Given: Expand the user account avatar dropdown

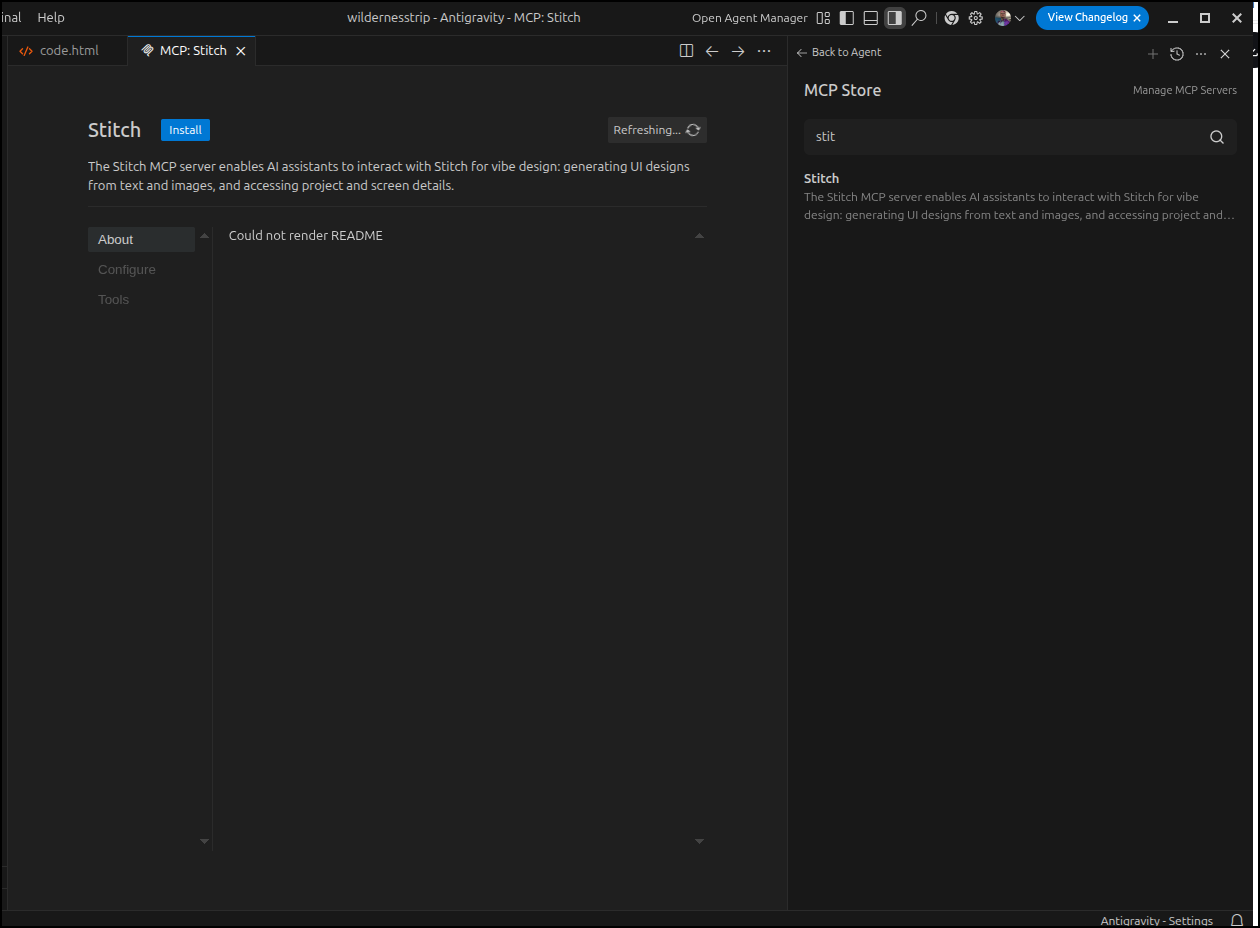Looking at the screenshot, I should pyautogui.click(x=1009, y=18).
